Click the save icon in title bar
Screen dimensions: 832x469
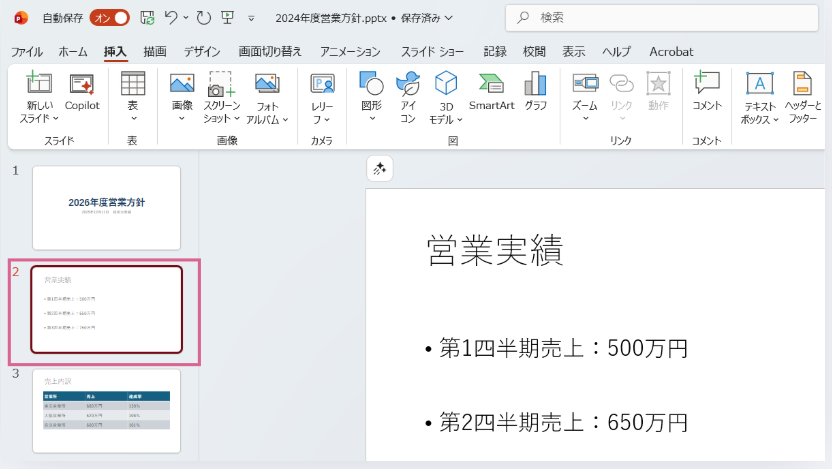[148, 17]
